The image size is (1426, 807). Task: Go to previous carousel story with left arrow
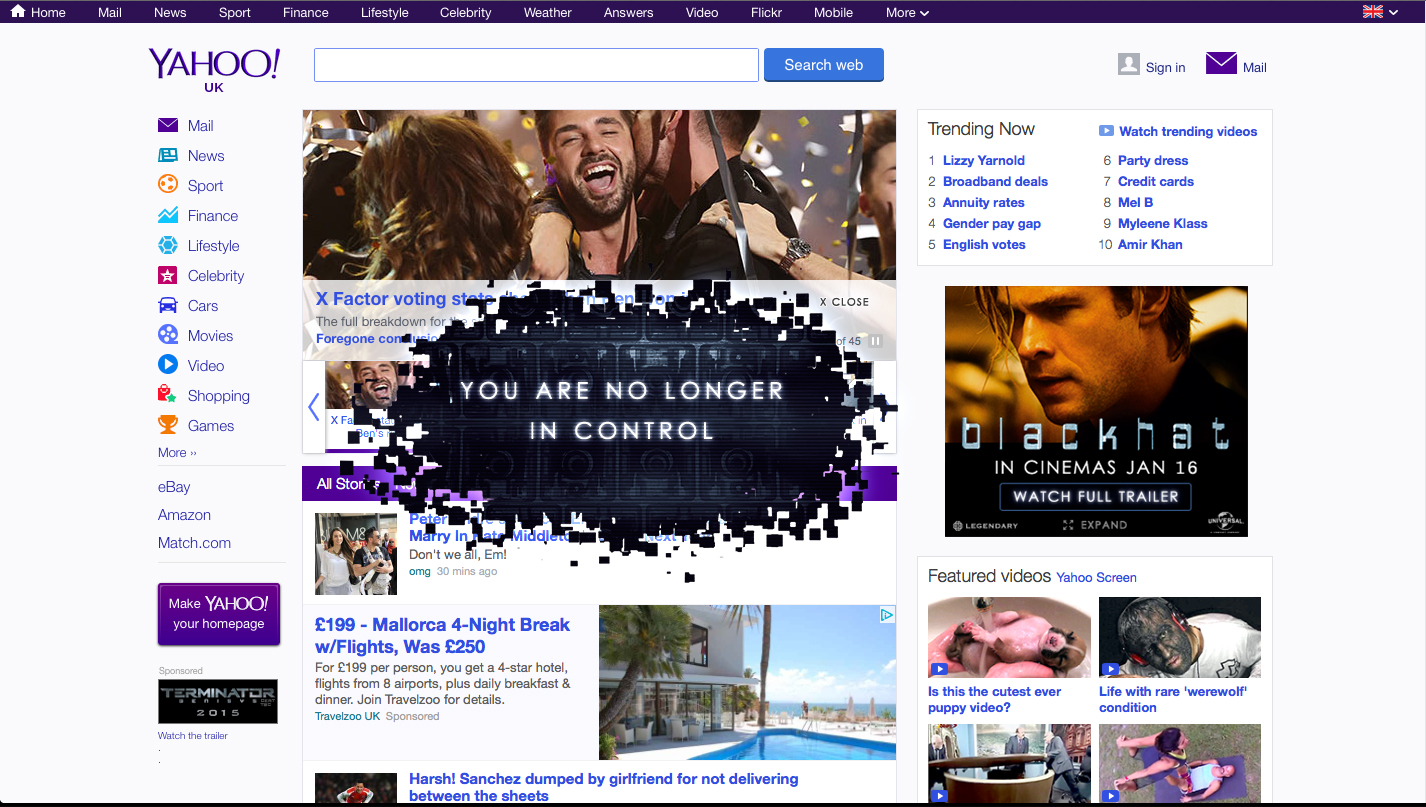(x=313, y=407)
